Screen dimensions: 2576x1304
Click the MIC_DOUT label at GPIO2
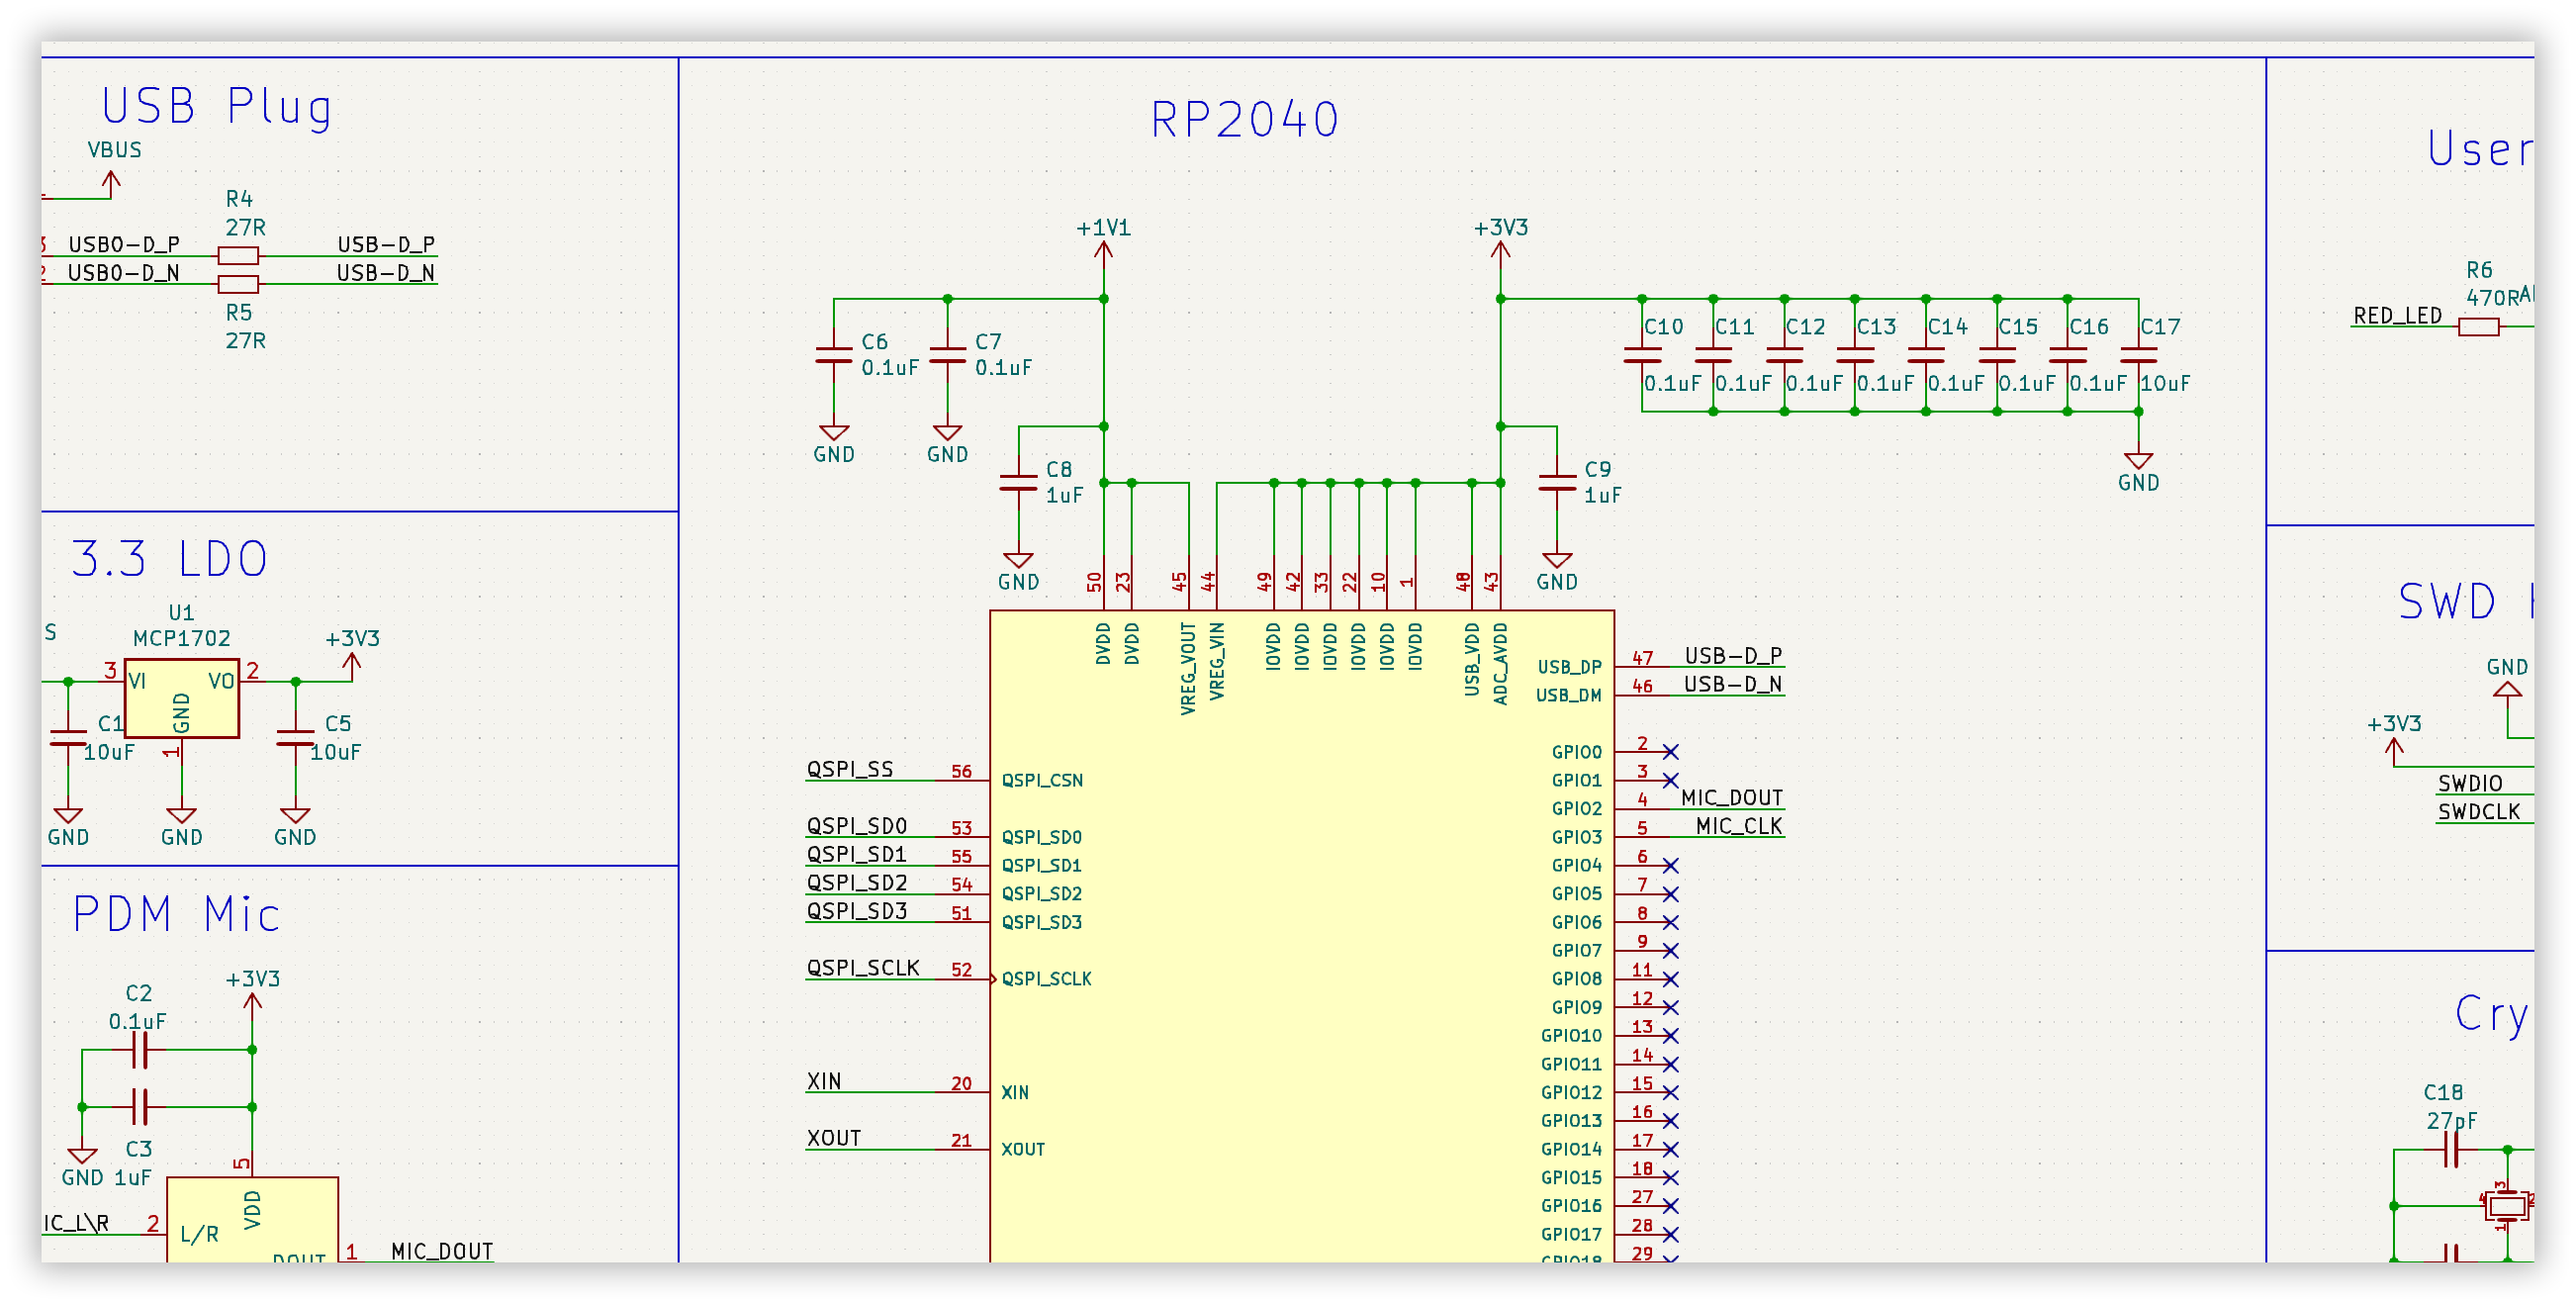pos(1732,797)
